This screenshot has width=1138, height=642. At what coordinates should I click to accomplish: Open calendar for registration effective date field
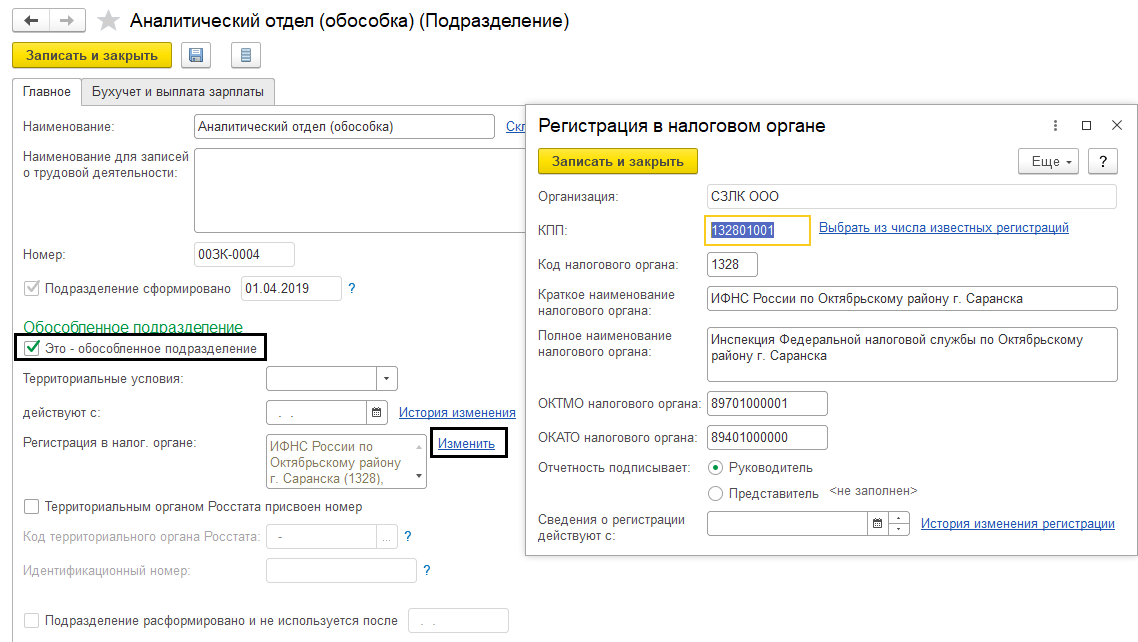[877, 524]
